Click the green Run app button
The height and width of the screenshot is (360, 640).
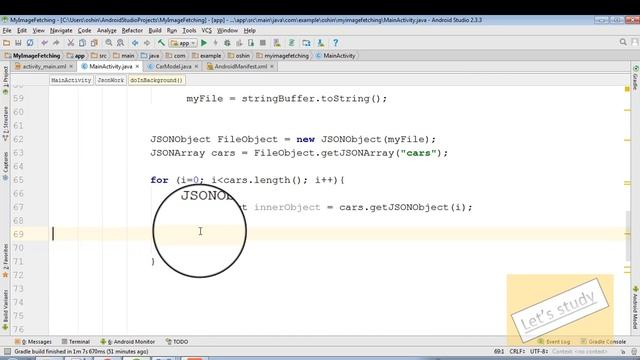[x=204, y=43]
